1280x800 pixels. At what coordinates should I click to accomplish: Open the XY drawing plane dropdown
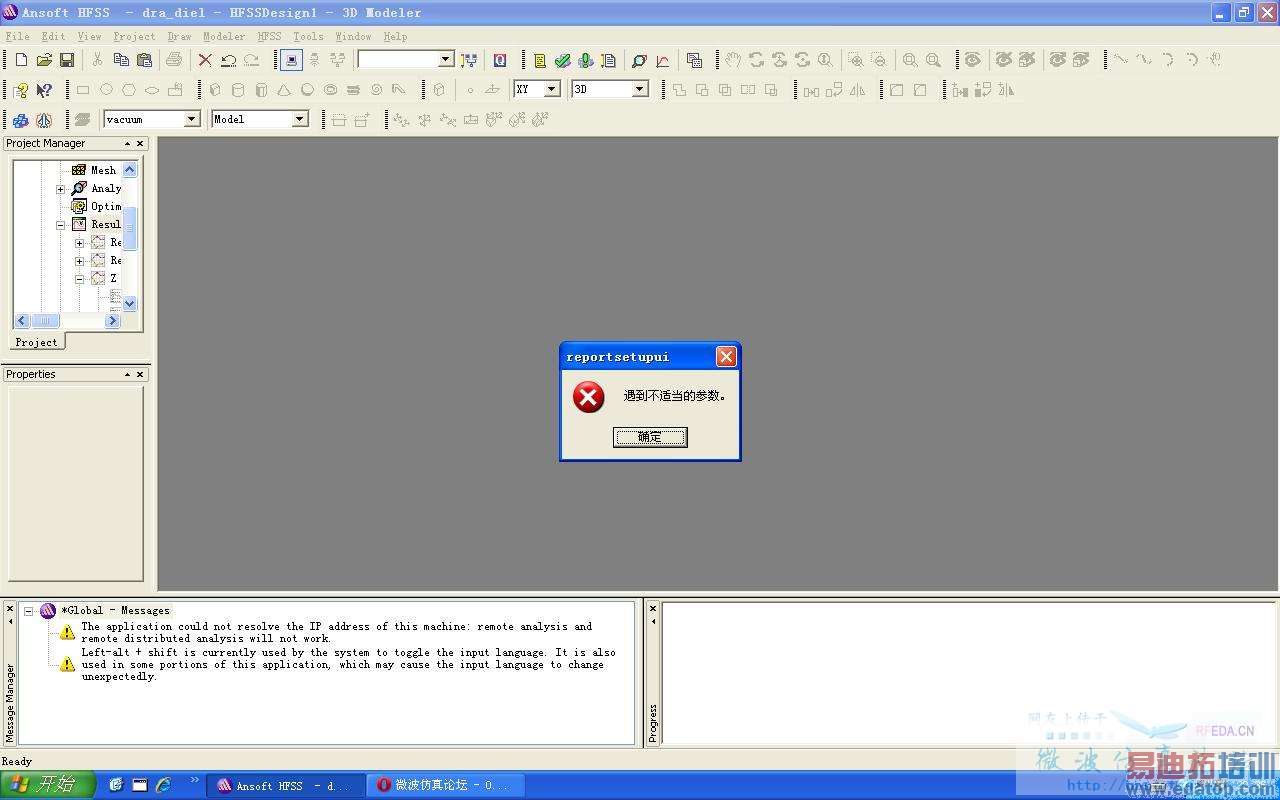tap(551, 89)
